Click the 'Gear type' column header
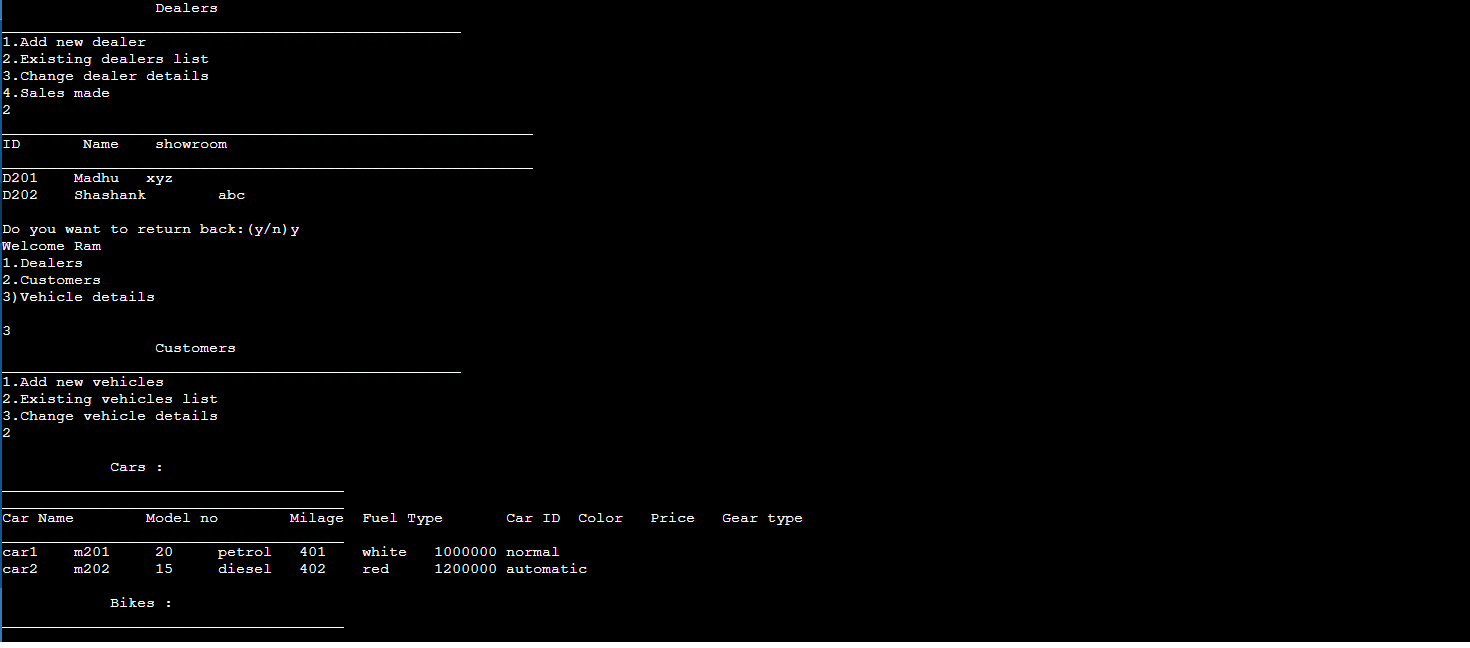 click(x=762, y=518)
